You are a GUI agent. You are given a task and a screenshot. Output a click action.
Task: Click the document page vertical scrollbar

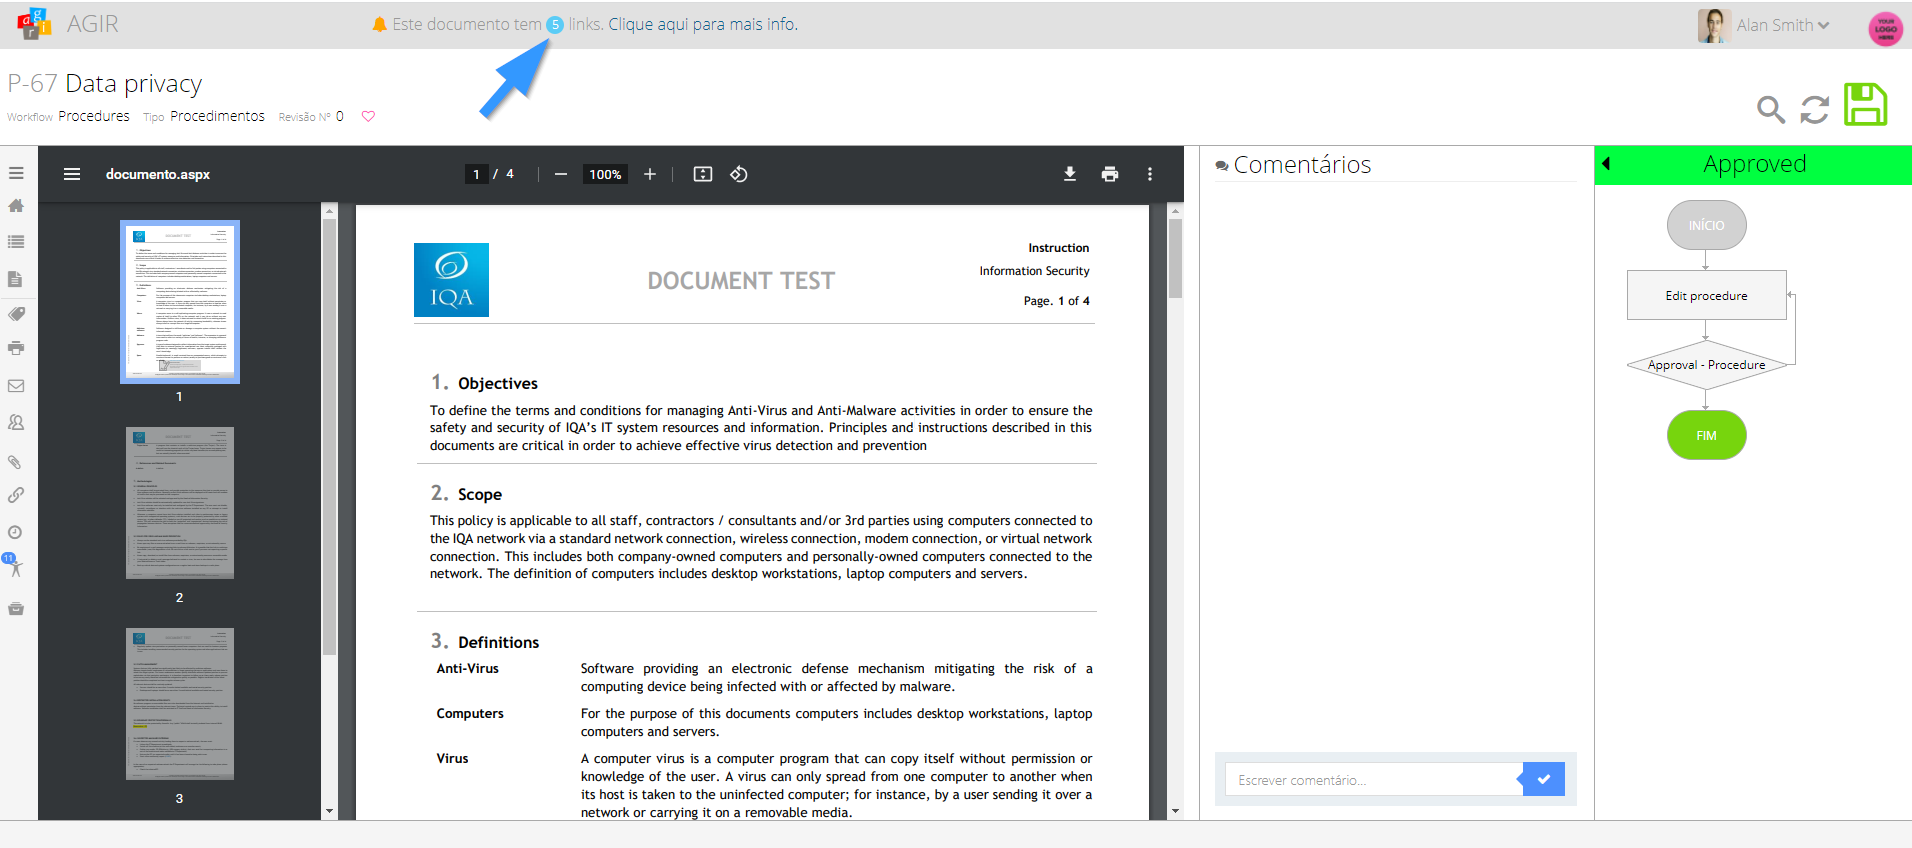coord(1176,258)
